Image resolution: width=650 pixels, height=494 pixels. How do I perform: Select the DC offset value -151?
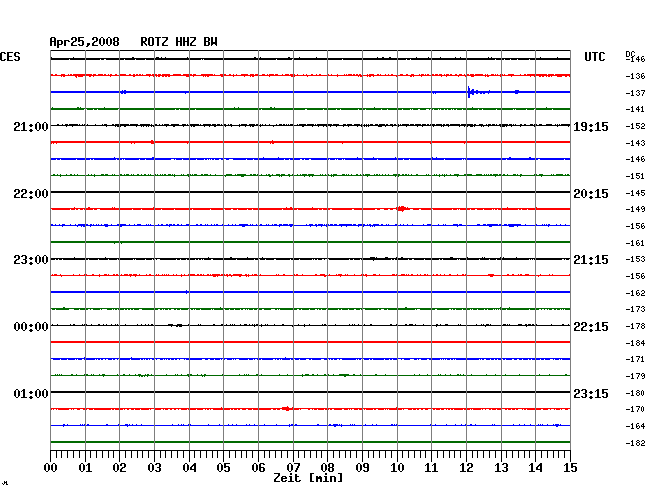pyautogui.click(x=635, y=176)
